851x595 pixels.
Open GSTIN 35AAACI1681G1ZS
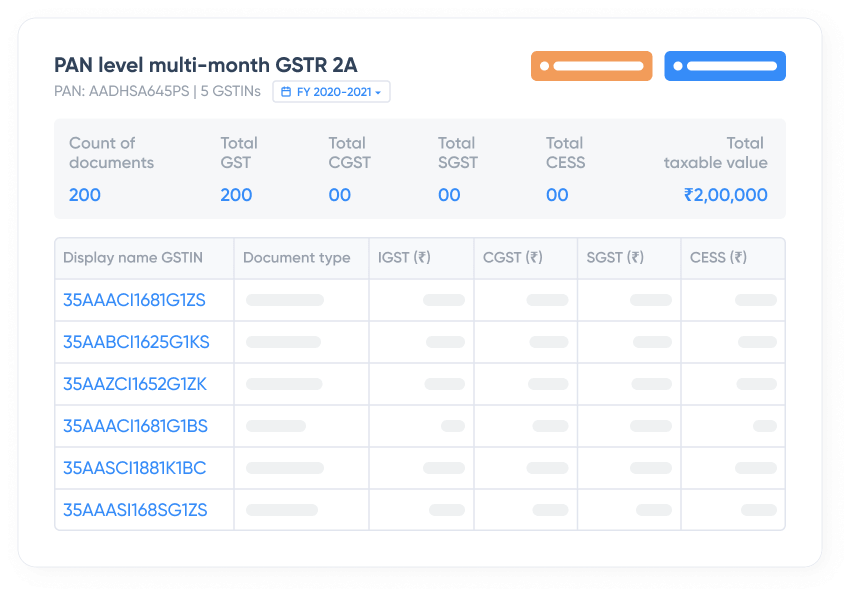pyautogui.click(x=134, y=300)
